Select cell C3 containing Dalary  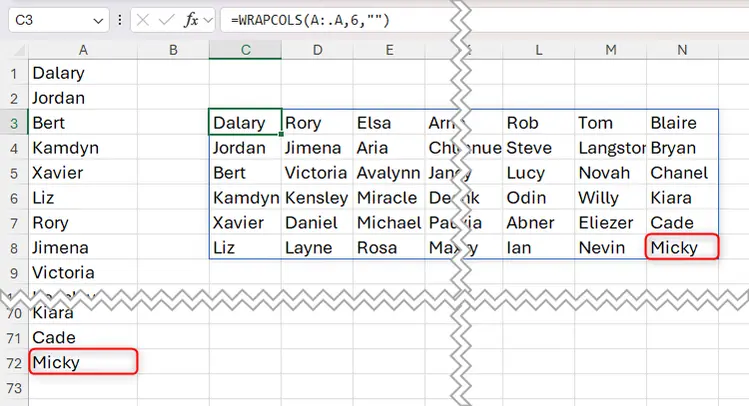[x=245, y=123]
